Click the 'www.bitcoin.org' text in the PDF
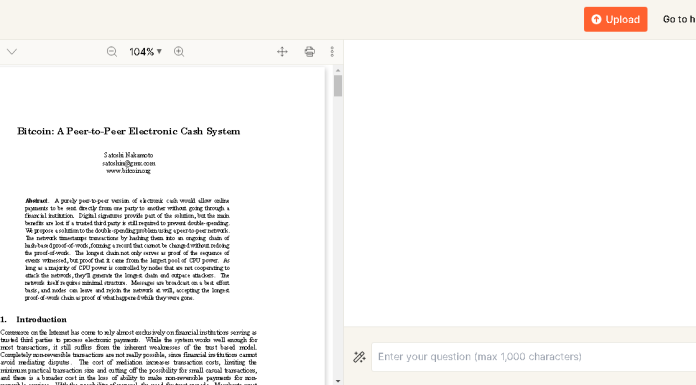This screenshot has height=385, width=696. coord(128,171)
